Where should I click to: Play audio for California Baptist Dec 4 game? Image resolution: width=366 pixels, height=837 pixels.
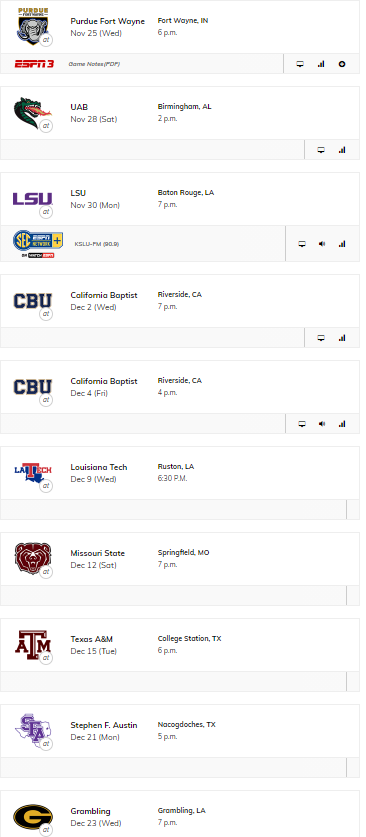click(322, 424)
